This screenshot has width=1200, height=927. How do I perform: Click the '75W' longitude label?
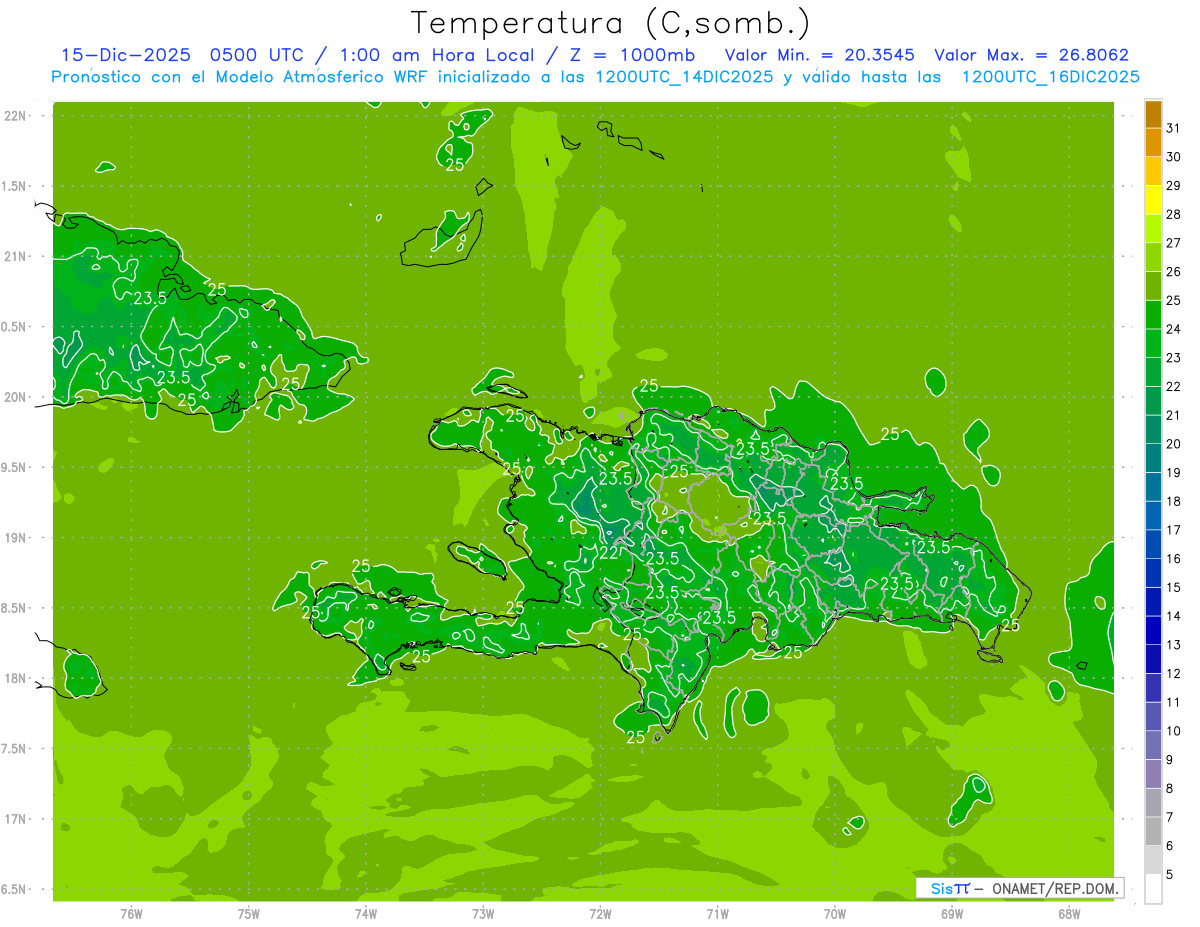(x=249, y=914)
